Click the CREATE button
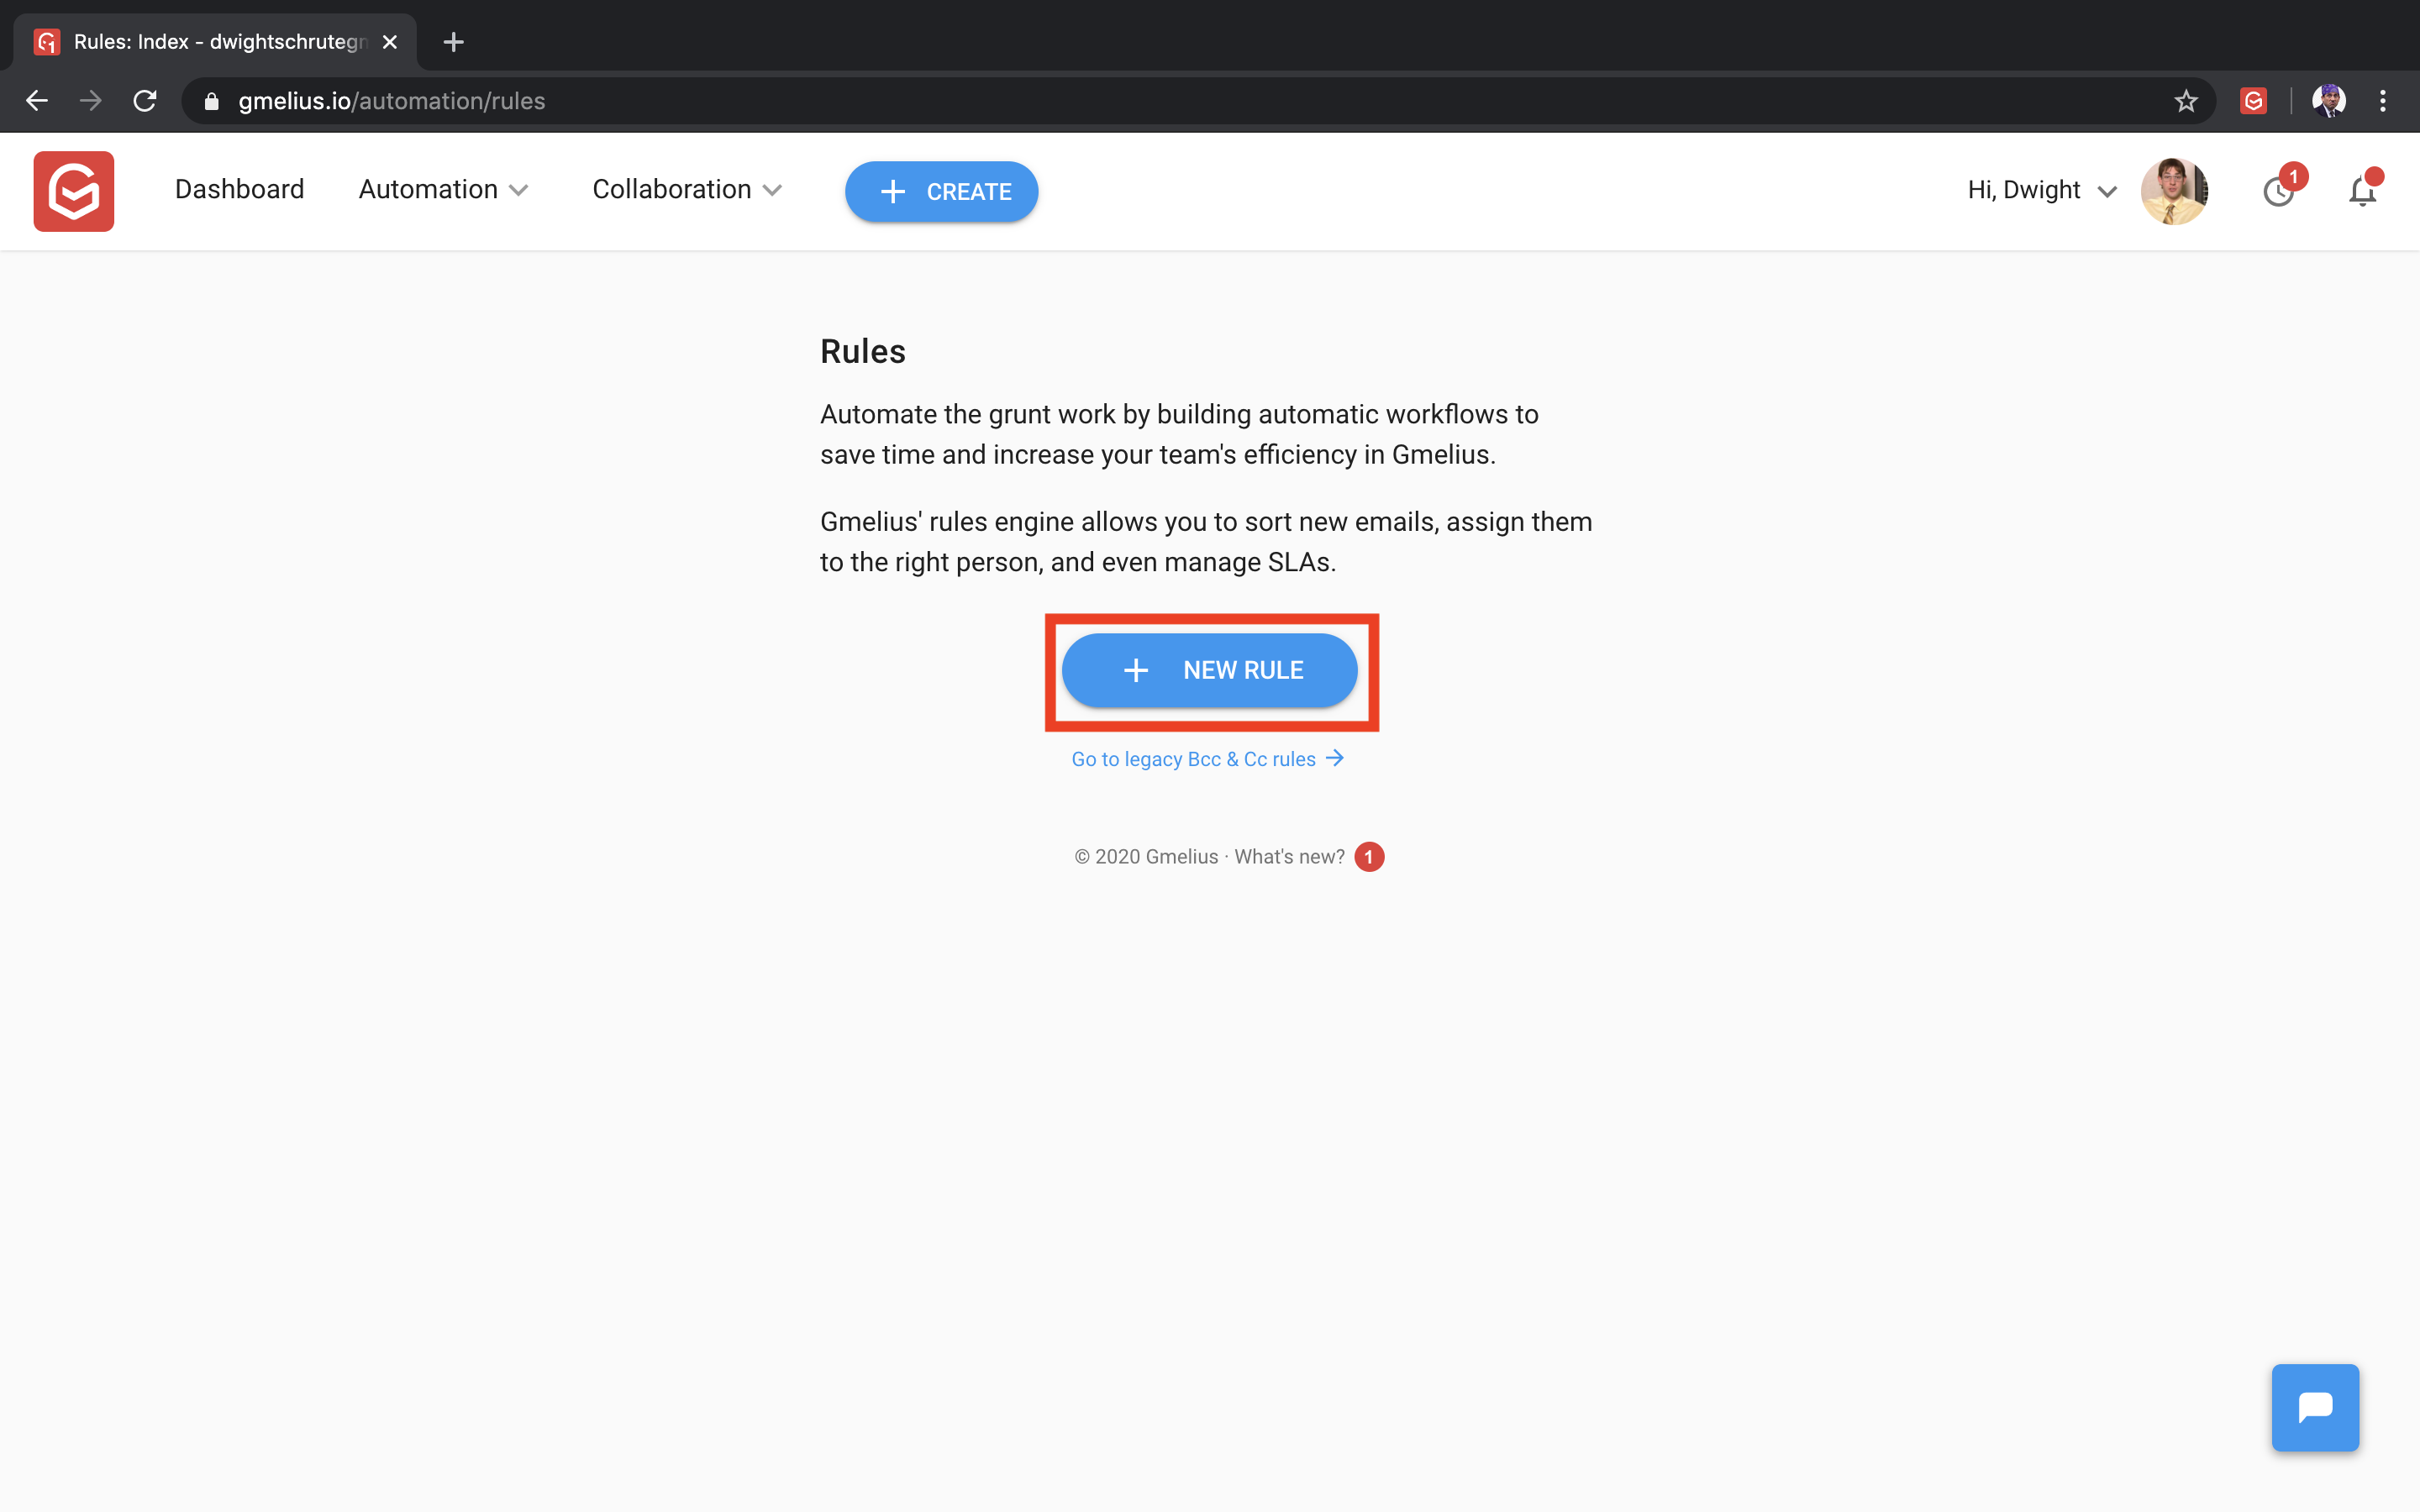Screen dimensions: 2420x1512 point(941,191)
